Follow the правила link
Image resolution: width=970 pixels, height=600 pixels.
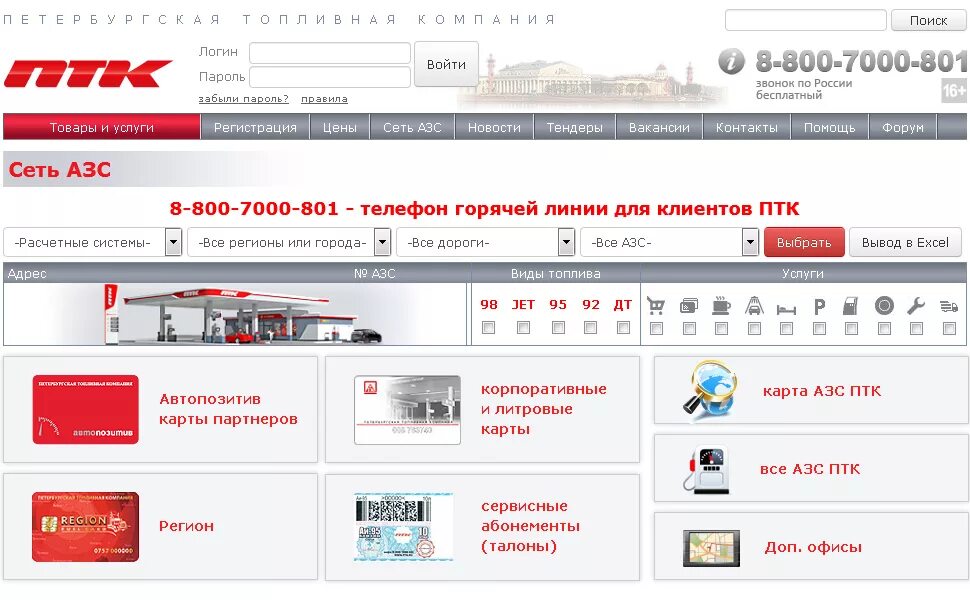(x=324, y=99)
